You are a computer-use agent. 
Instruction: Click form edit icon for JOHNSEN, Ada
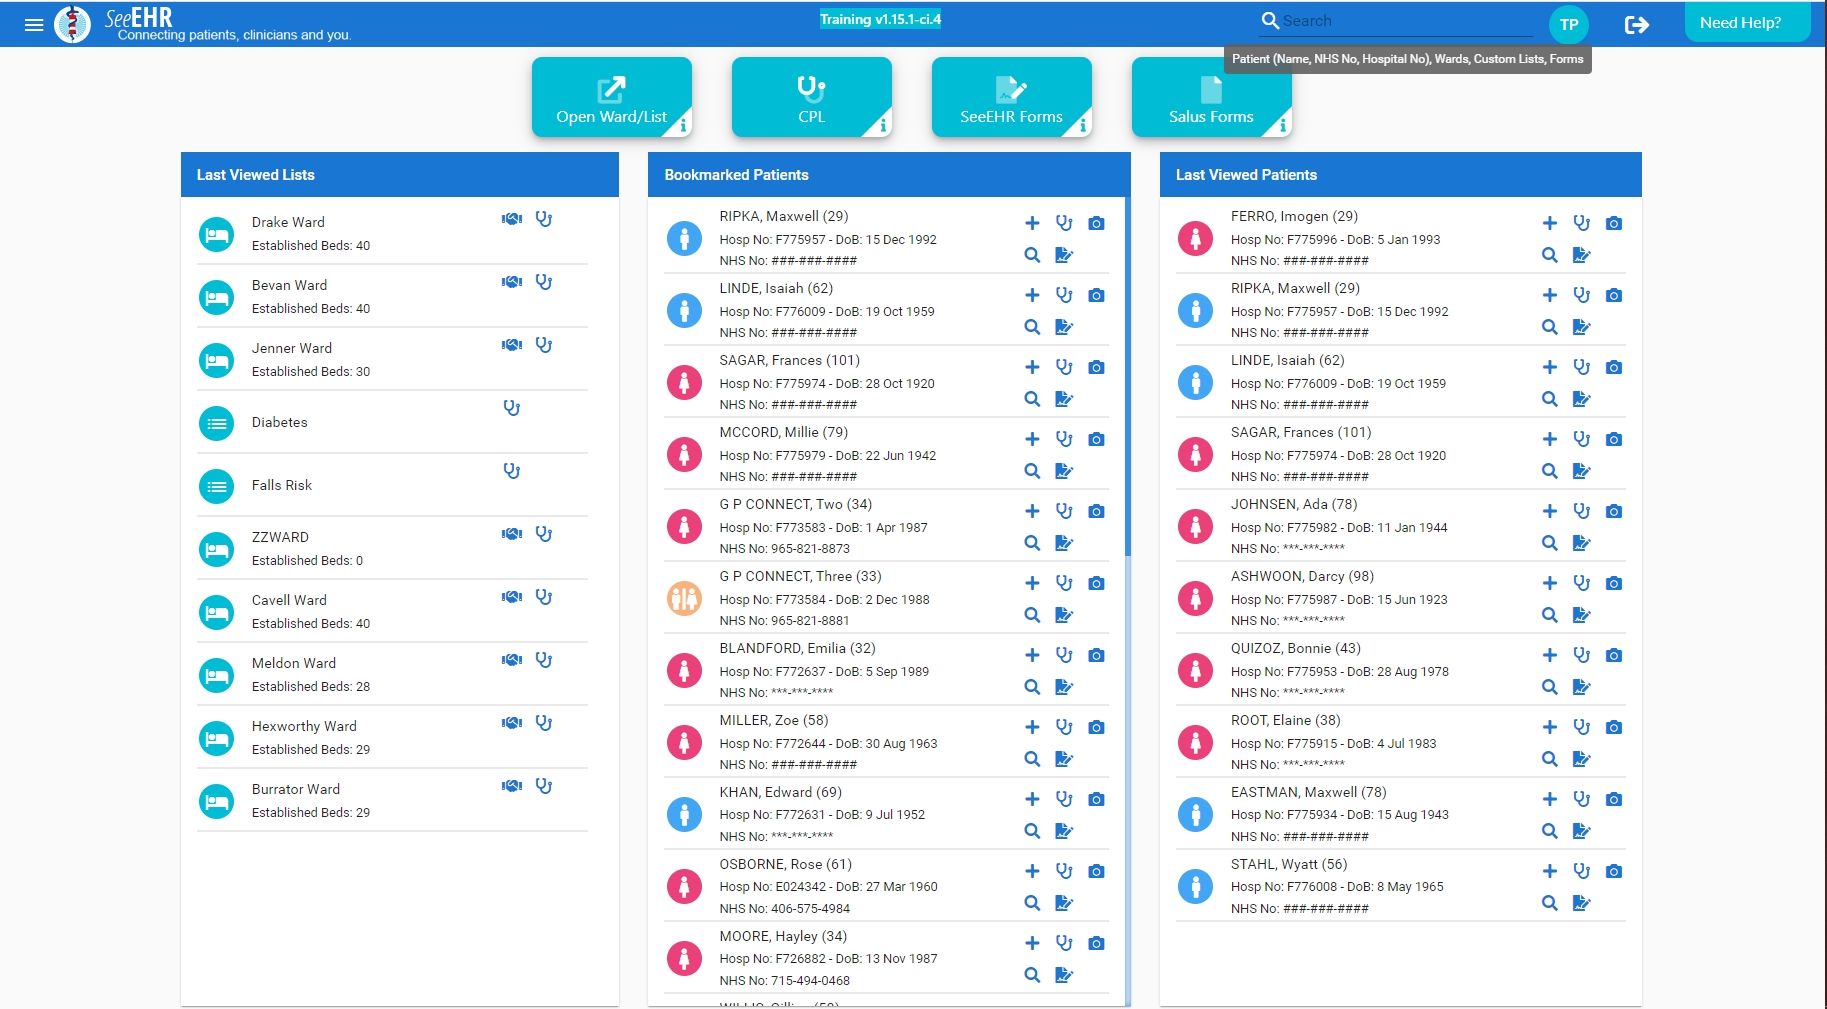pos(1581,543)
